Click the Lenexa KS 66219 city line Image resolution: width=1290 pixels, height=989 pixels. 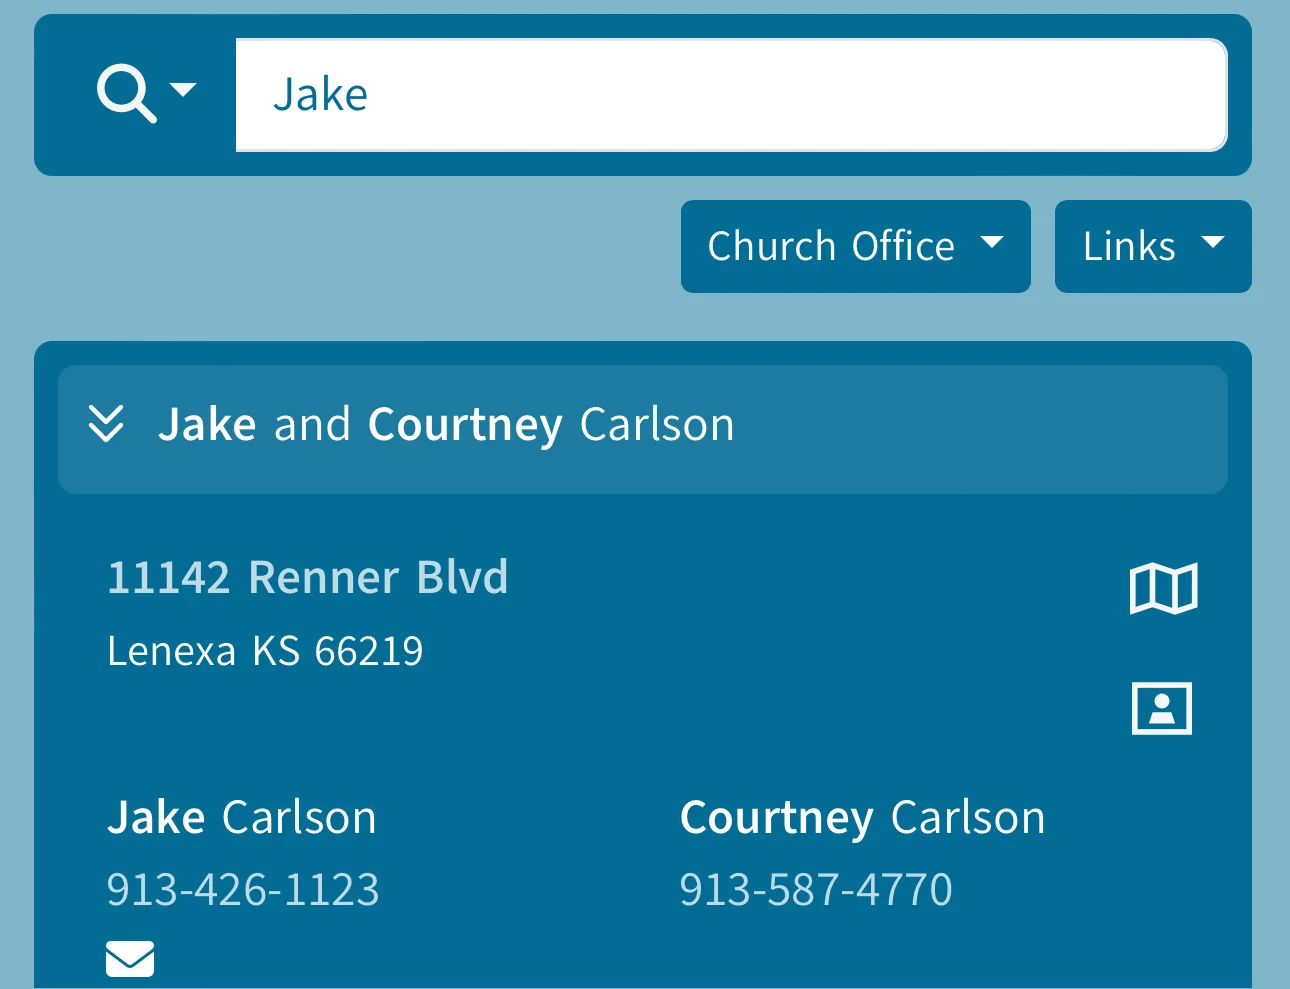click(265, 652)
